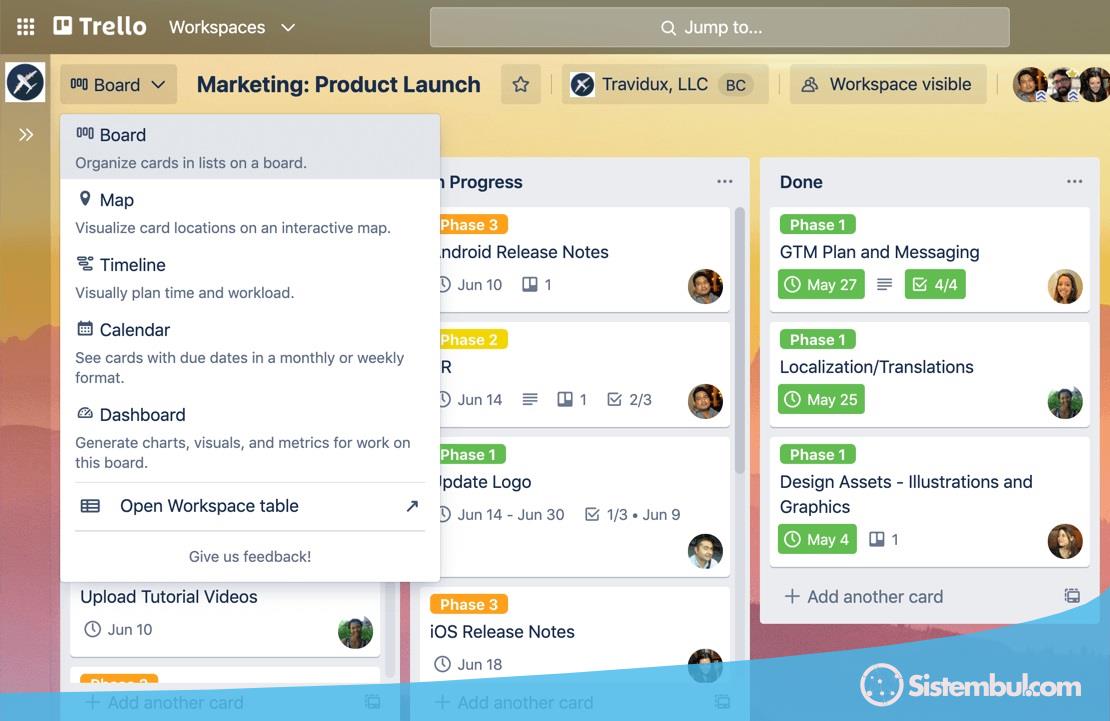Click member avatar on Update Logo card
1110x721 pixels.
click(705, 551)
